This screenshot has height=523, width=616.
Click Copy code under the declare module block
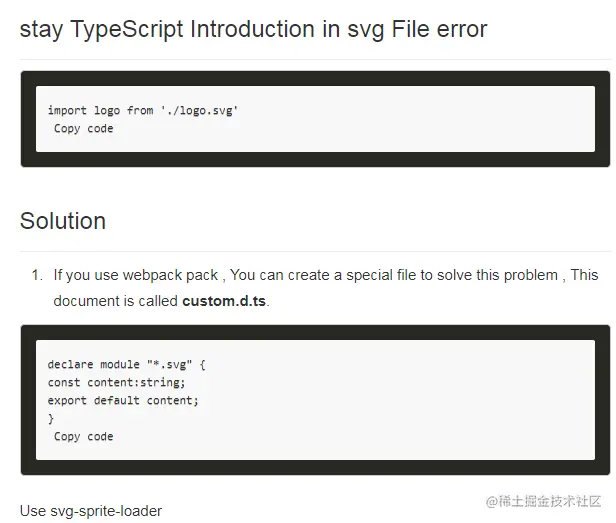pos(83,437)
